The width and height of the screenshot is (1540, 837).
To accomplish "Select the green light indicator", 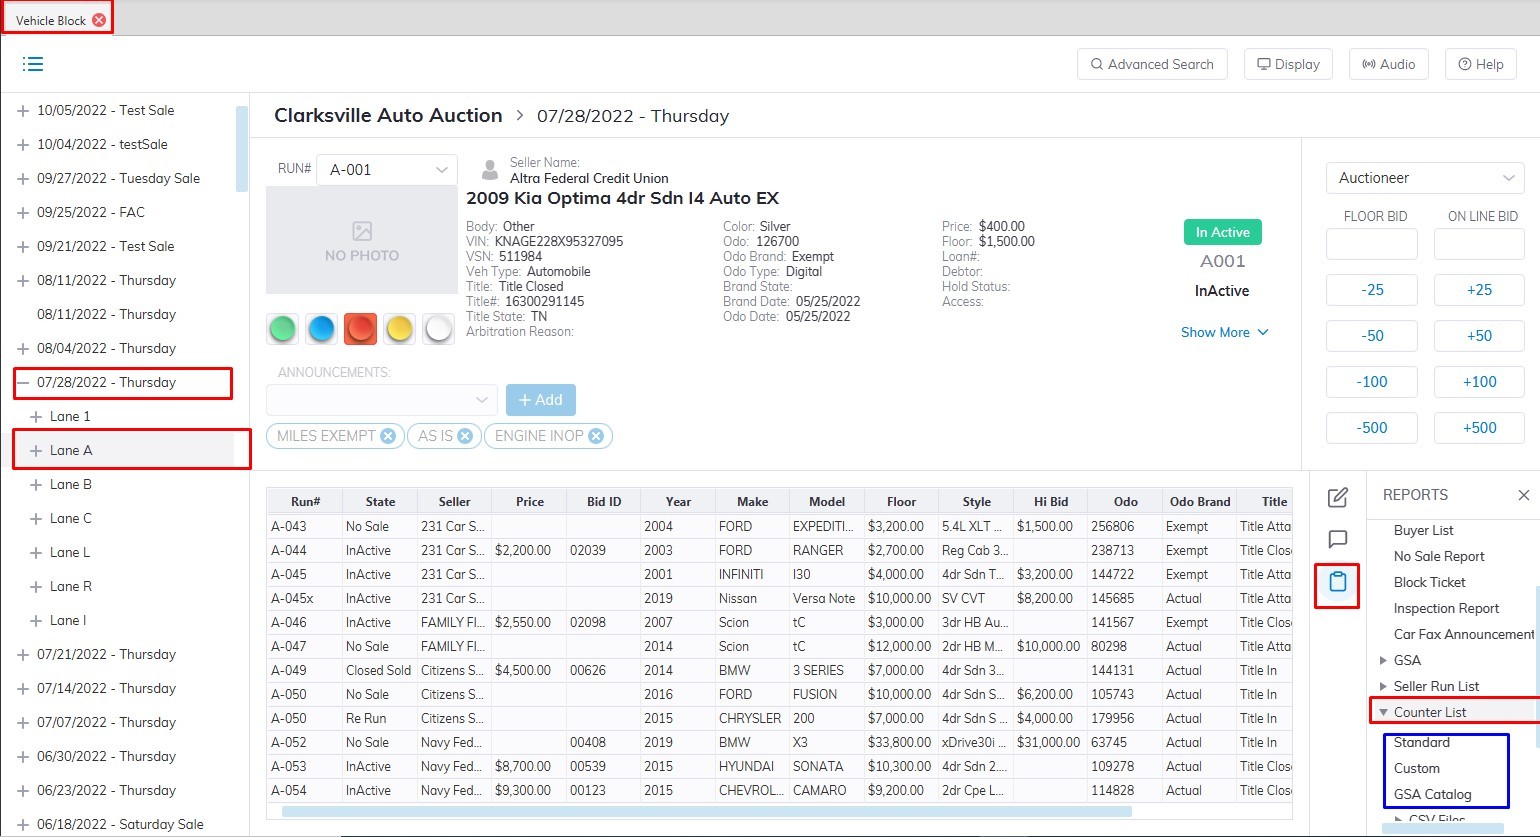I will pos(283,329).
